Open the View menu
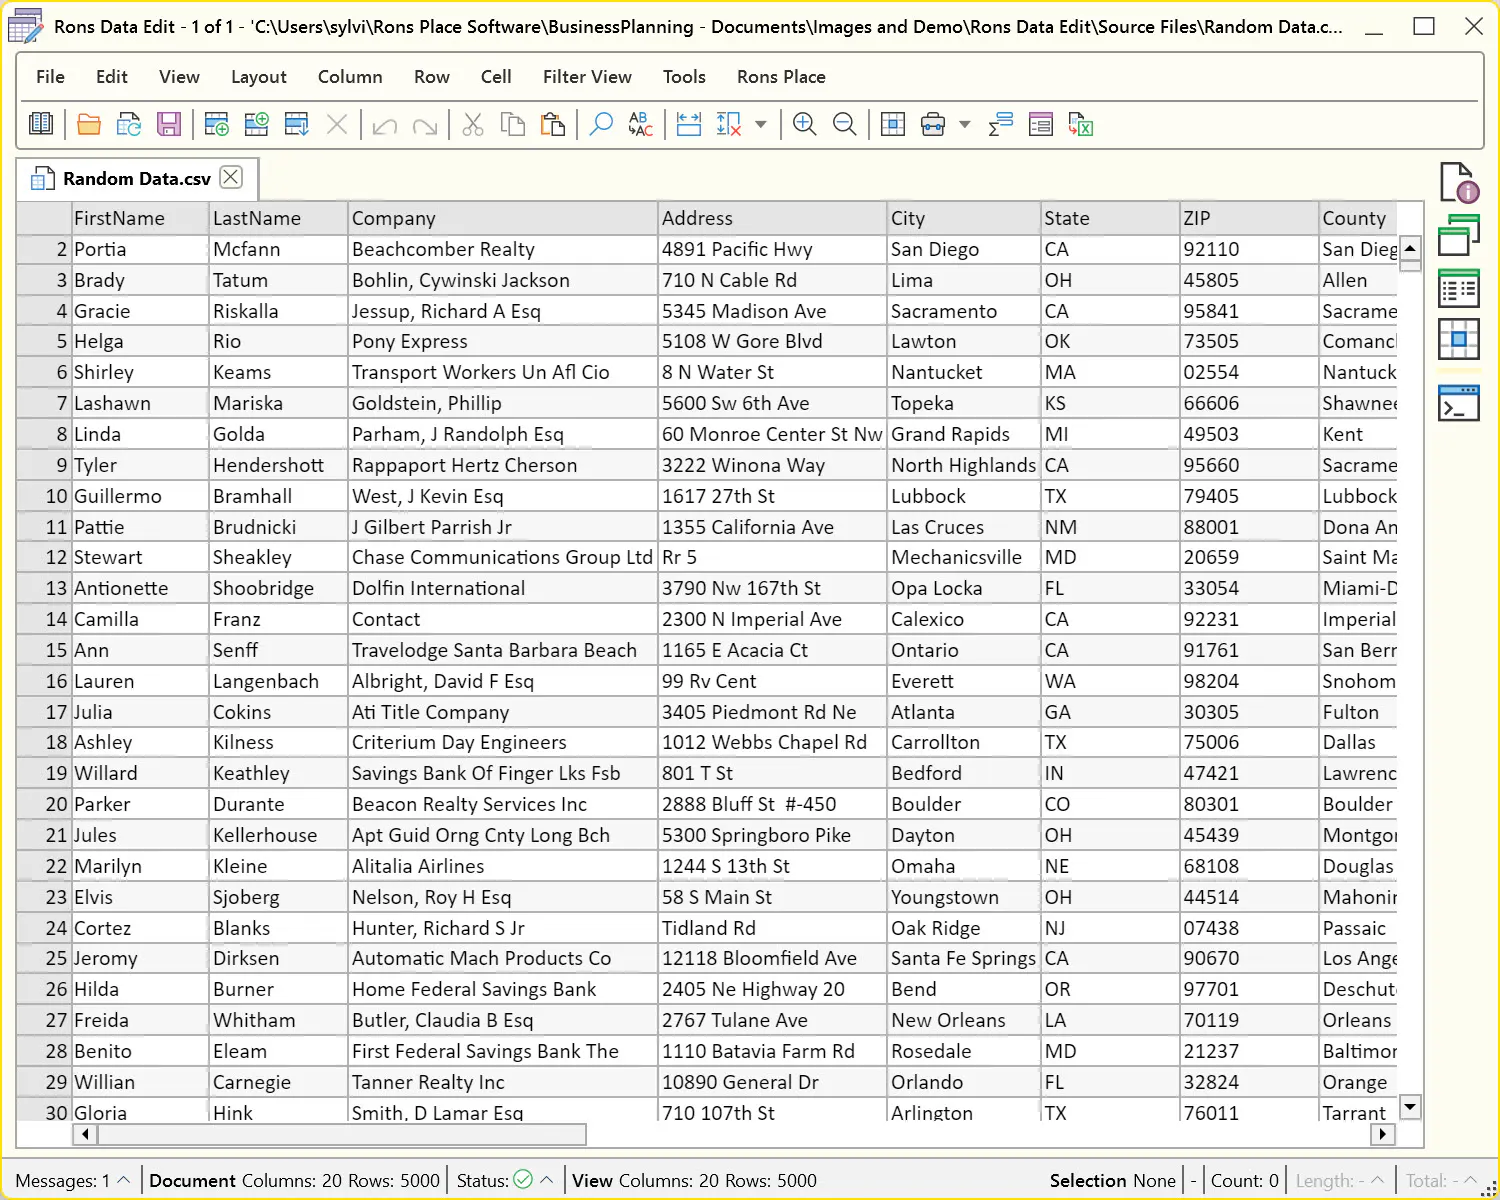The image size is (1500, 1200). point(179,76)
